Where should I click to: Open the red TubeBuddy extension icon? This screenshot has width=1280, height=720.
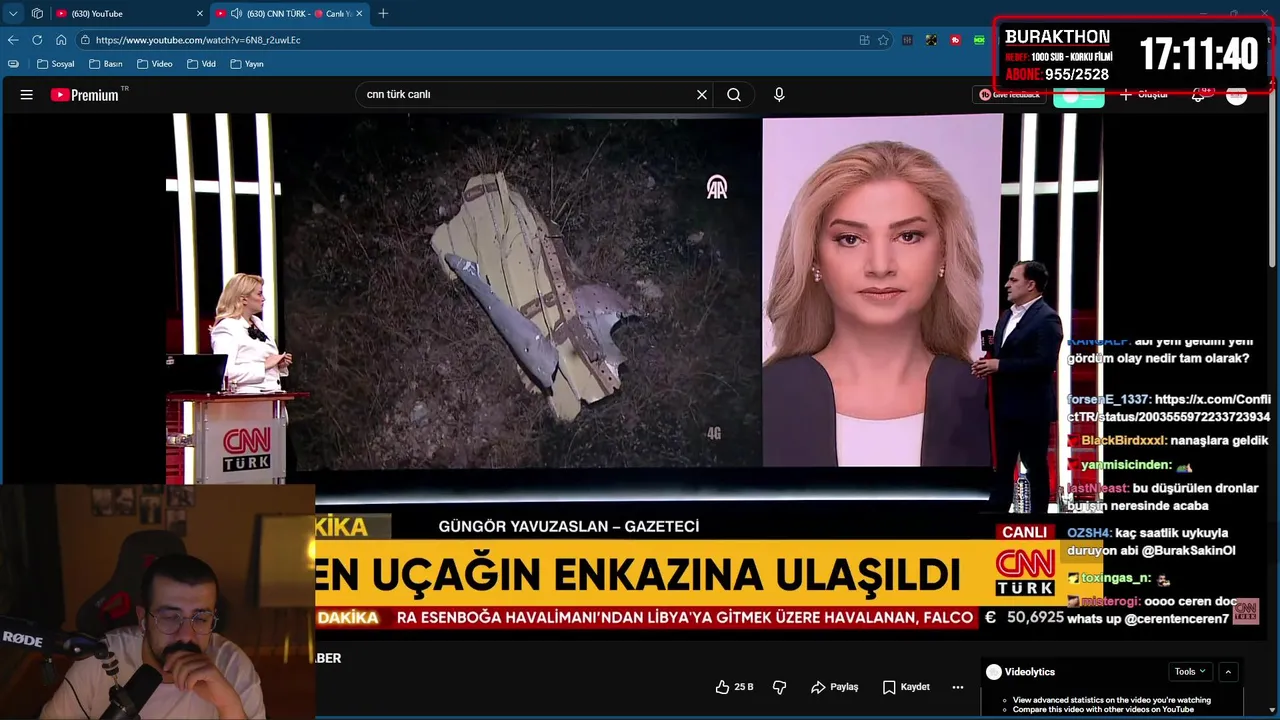955,40
